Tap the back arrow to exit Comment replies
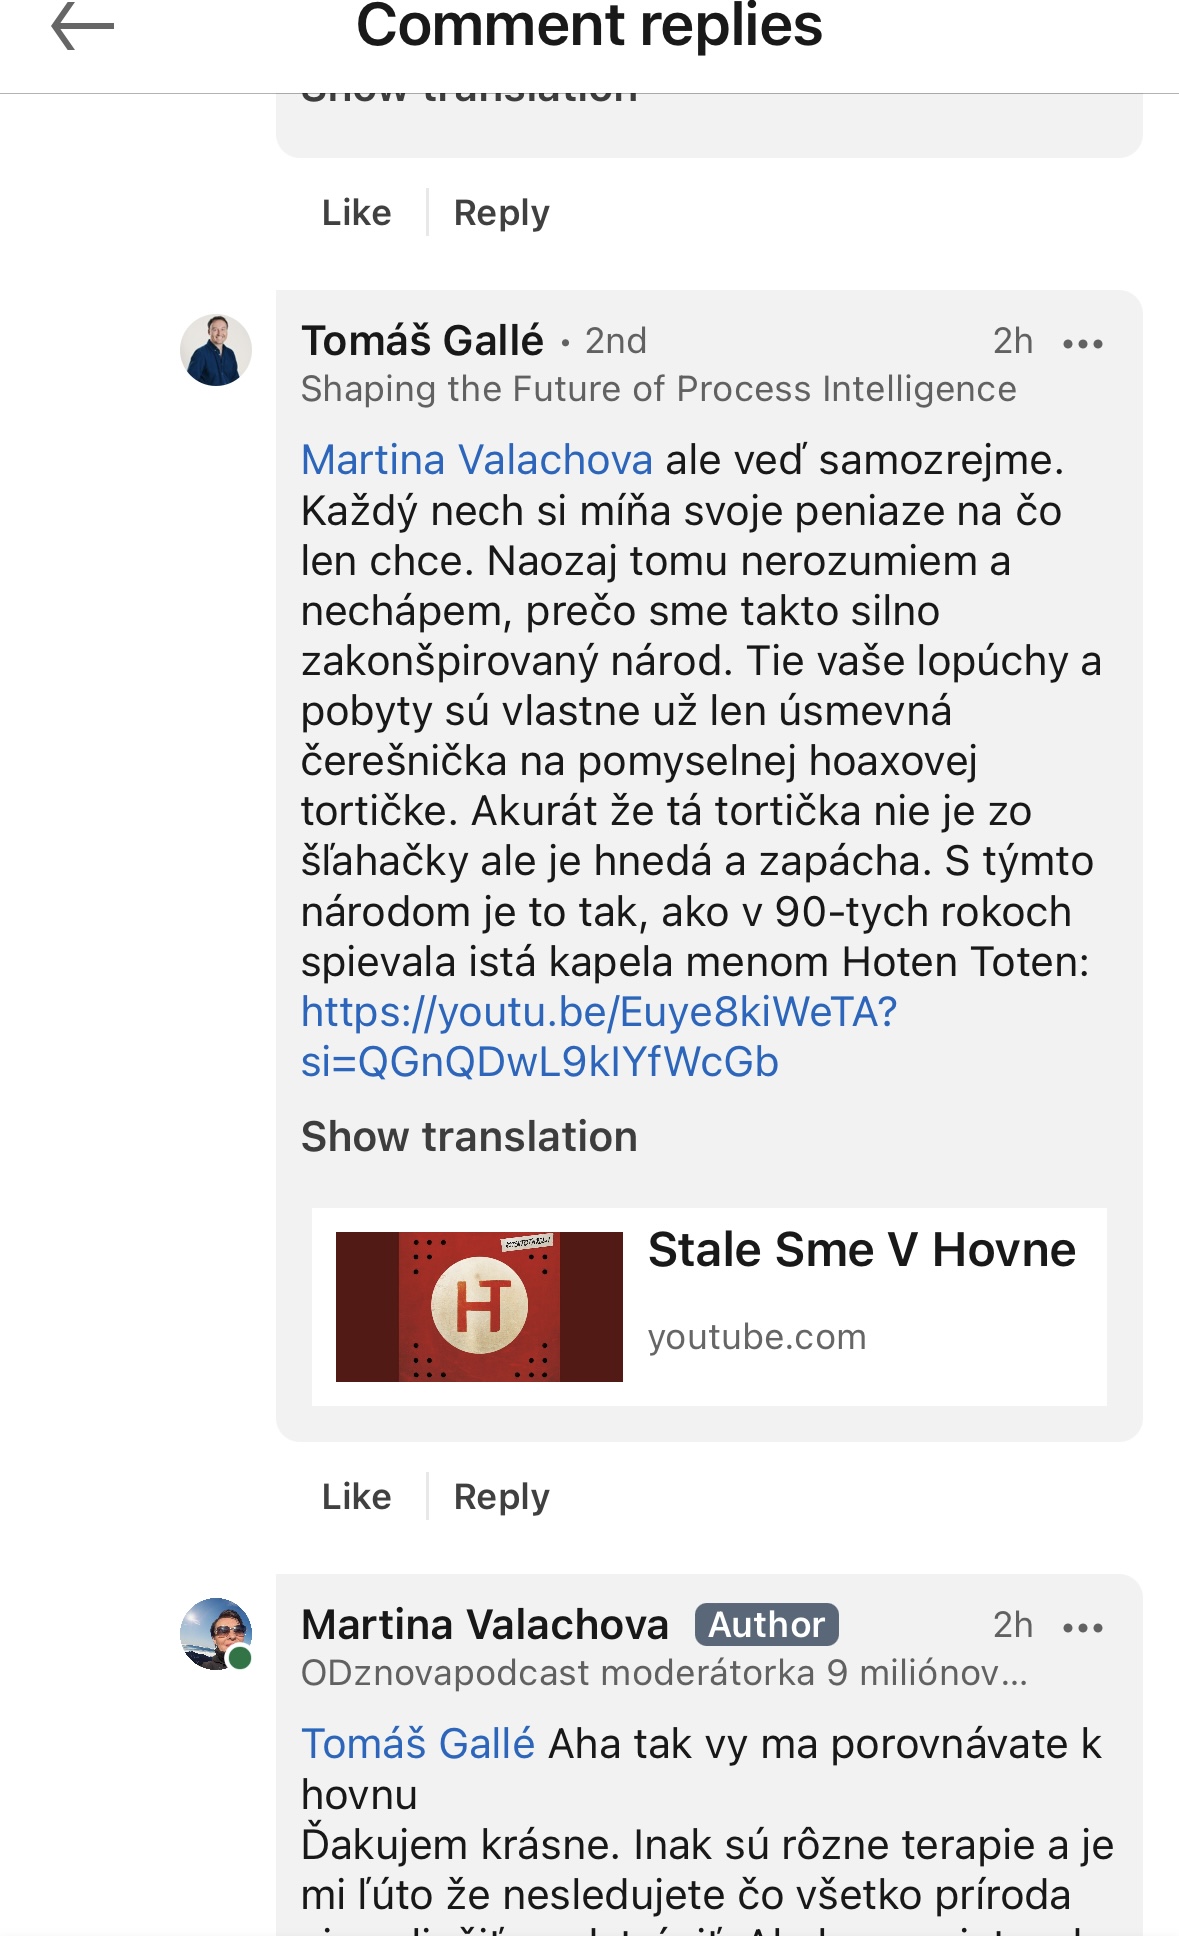Viewport: 1179px width, 1936px height. click(70, 27)
